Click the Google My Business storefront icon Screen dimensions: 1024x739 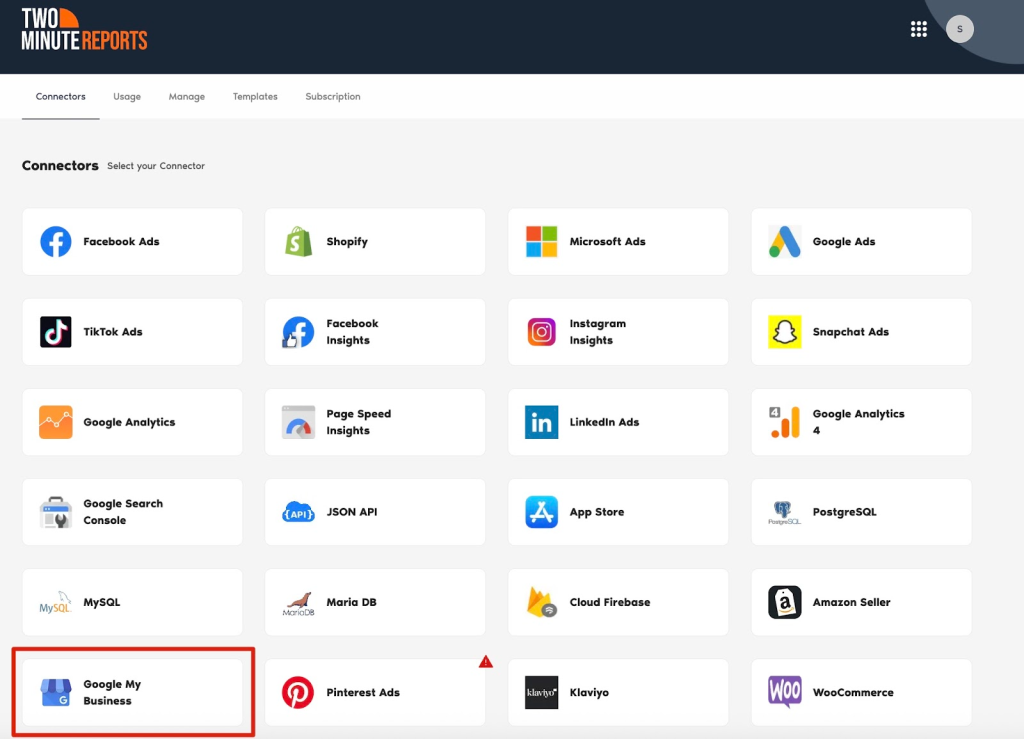click(x=56, y=692)
